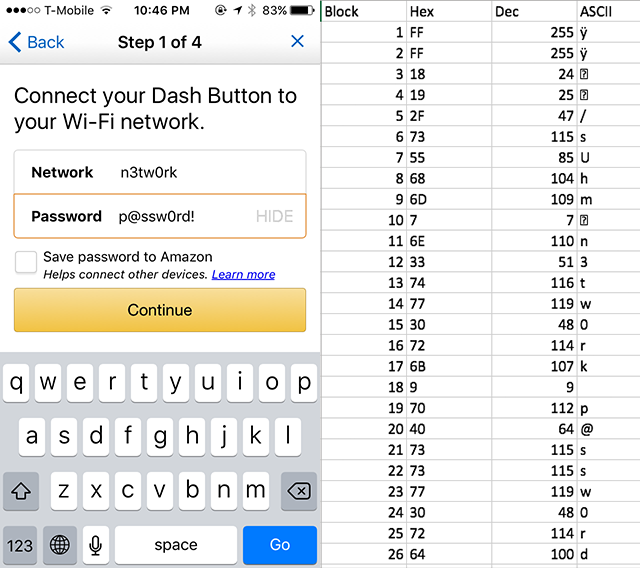The width and height of the screenshot is (640, 568).
Task: Select the Block column header cell
Action: pos(364,11)
